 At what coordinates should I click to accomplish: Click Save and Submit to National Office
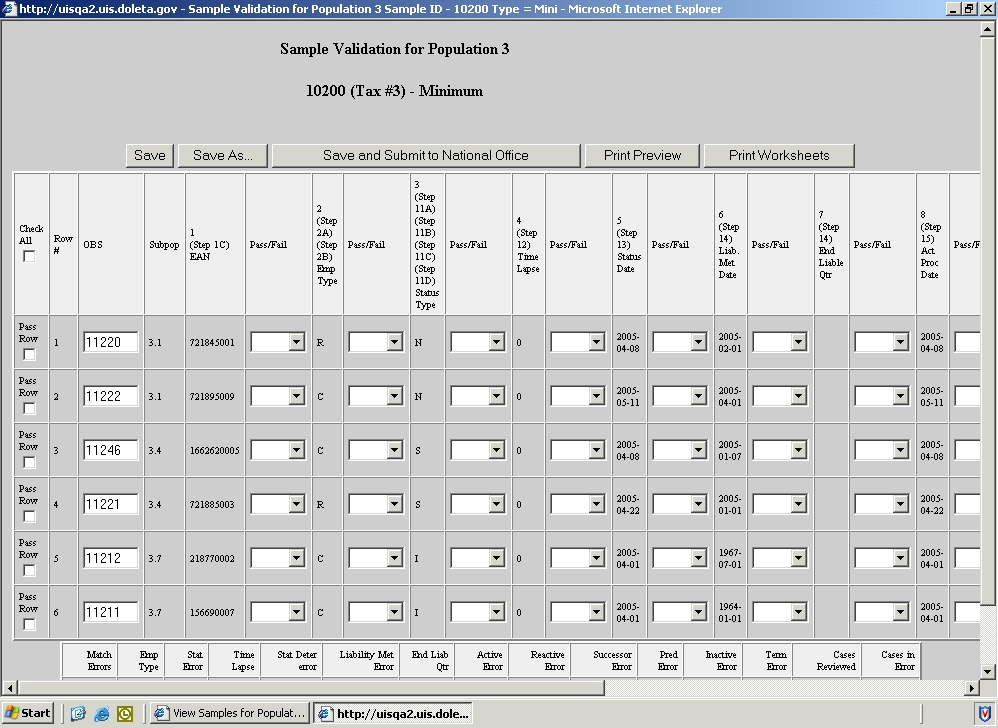[425, 155]
